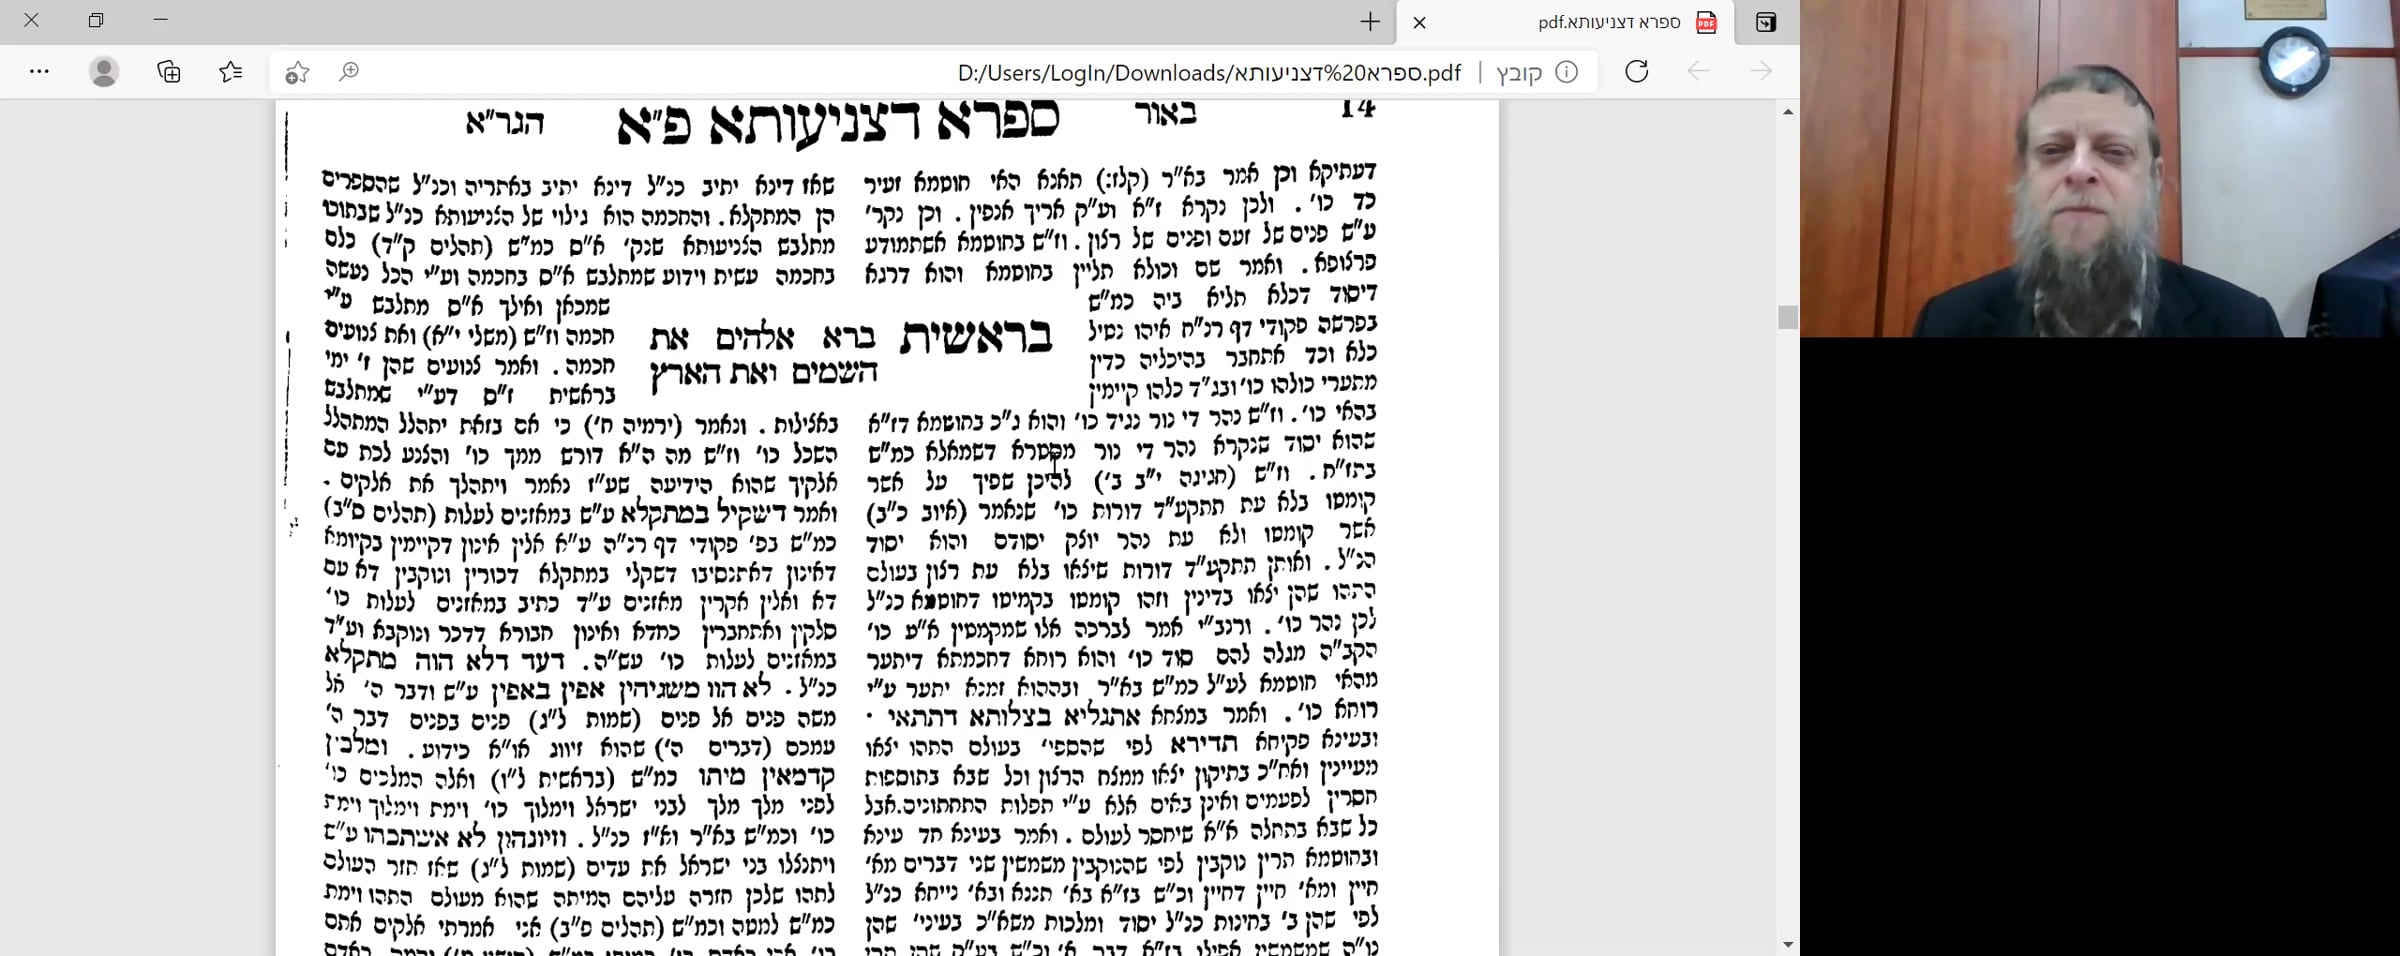Close the browser window
This screenshot has width=2400, height=956.
[x=32, y=20]
